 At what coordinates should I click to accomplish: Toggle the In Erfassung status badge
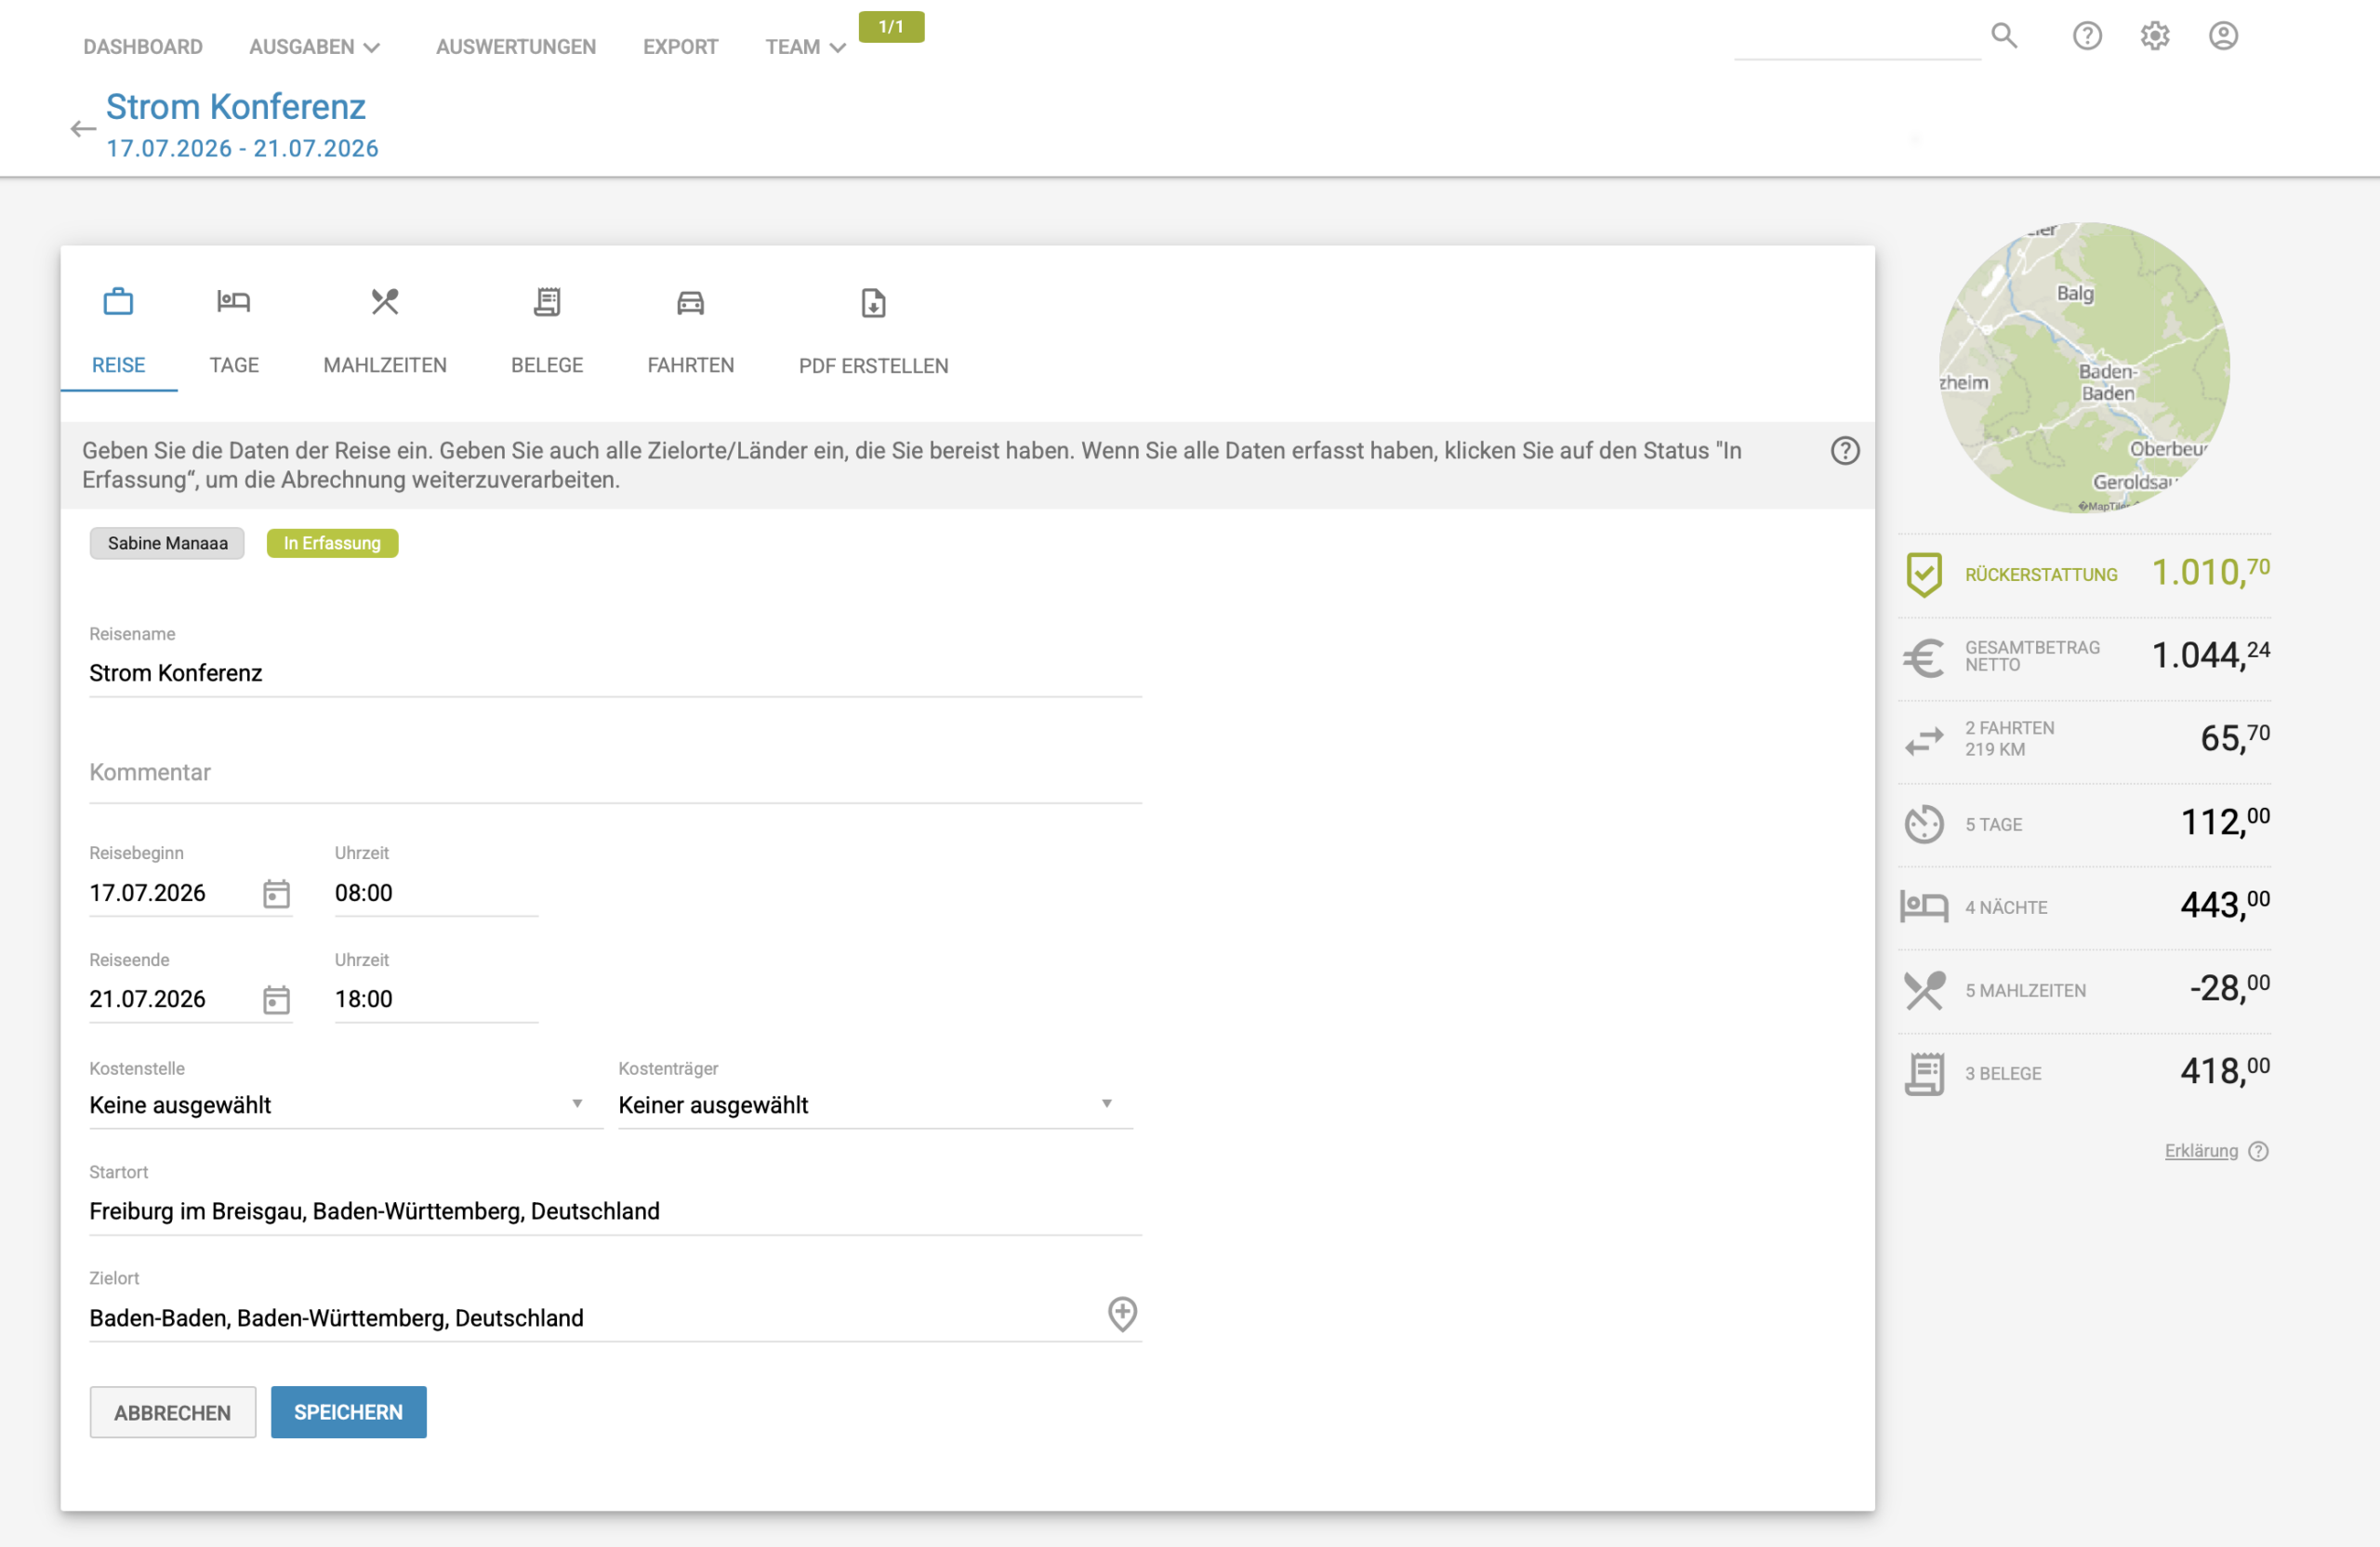pyautogui.click(x=332, y=543)
